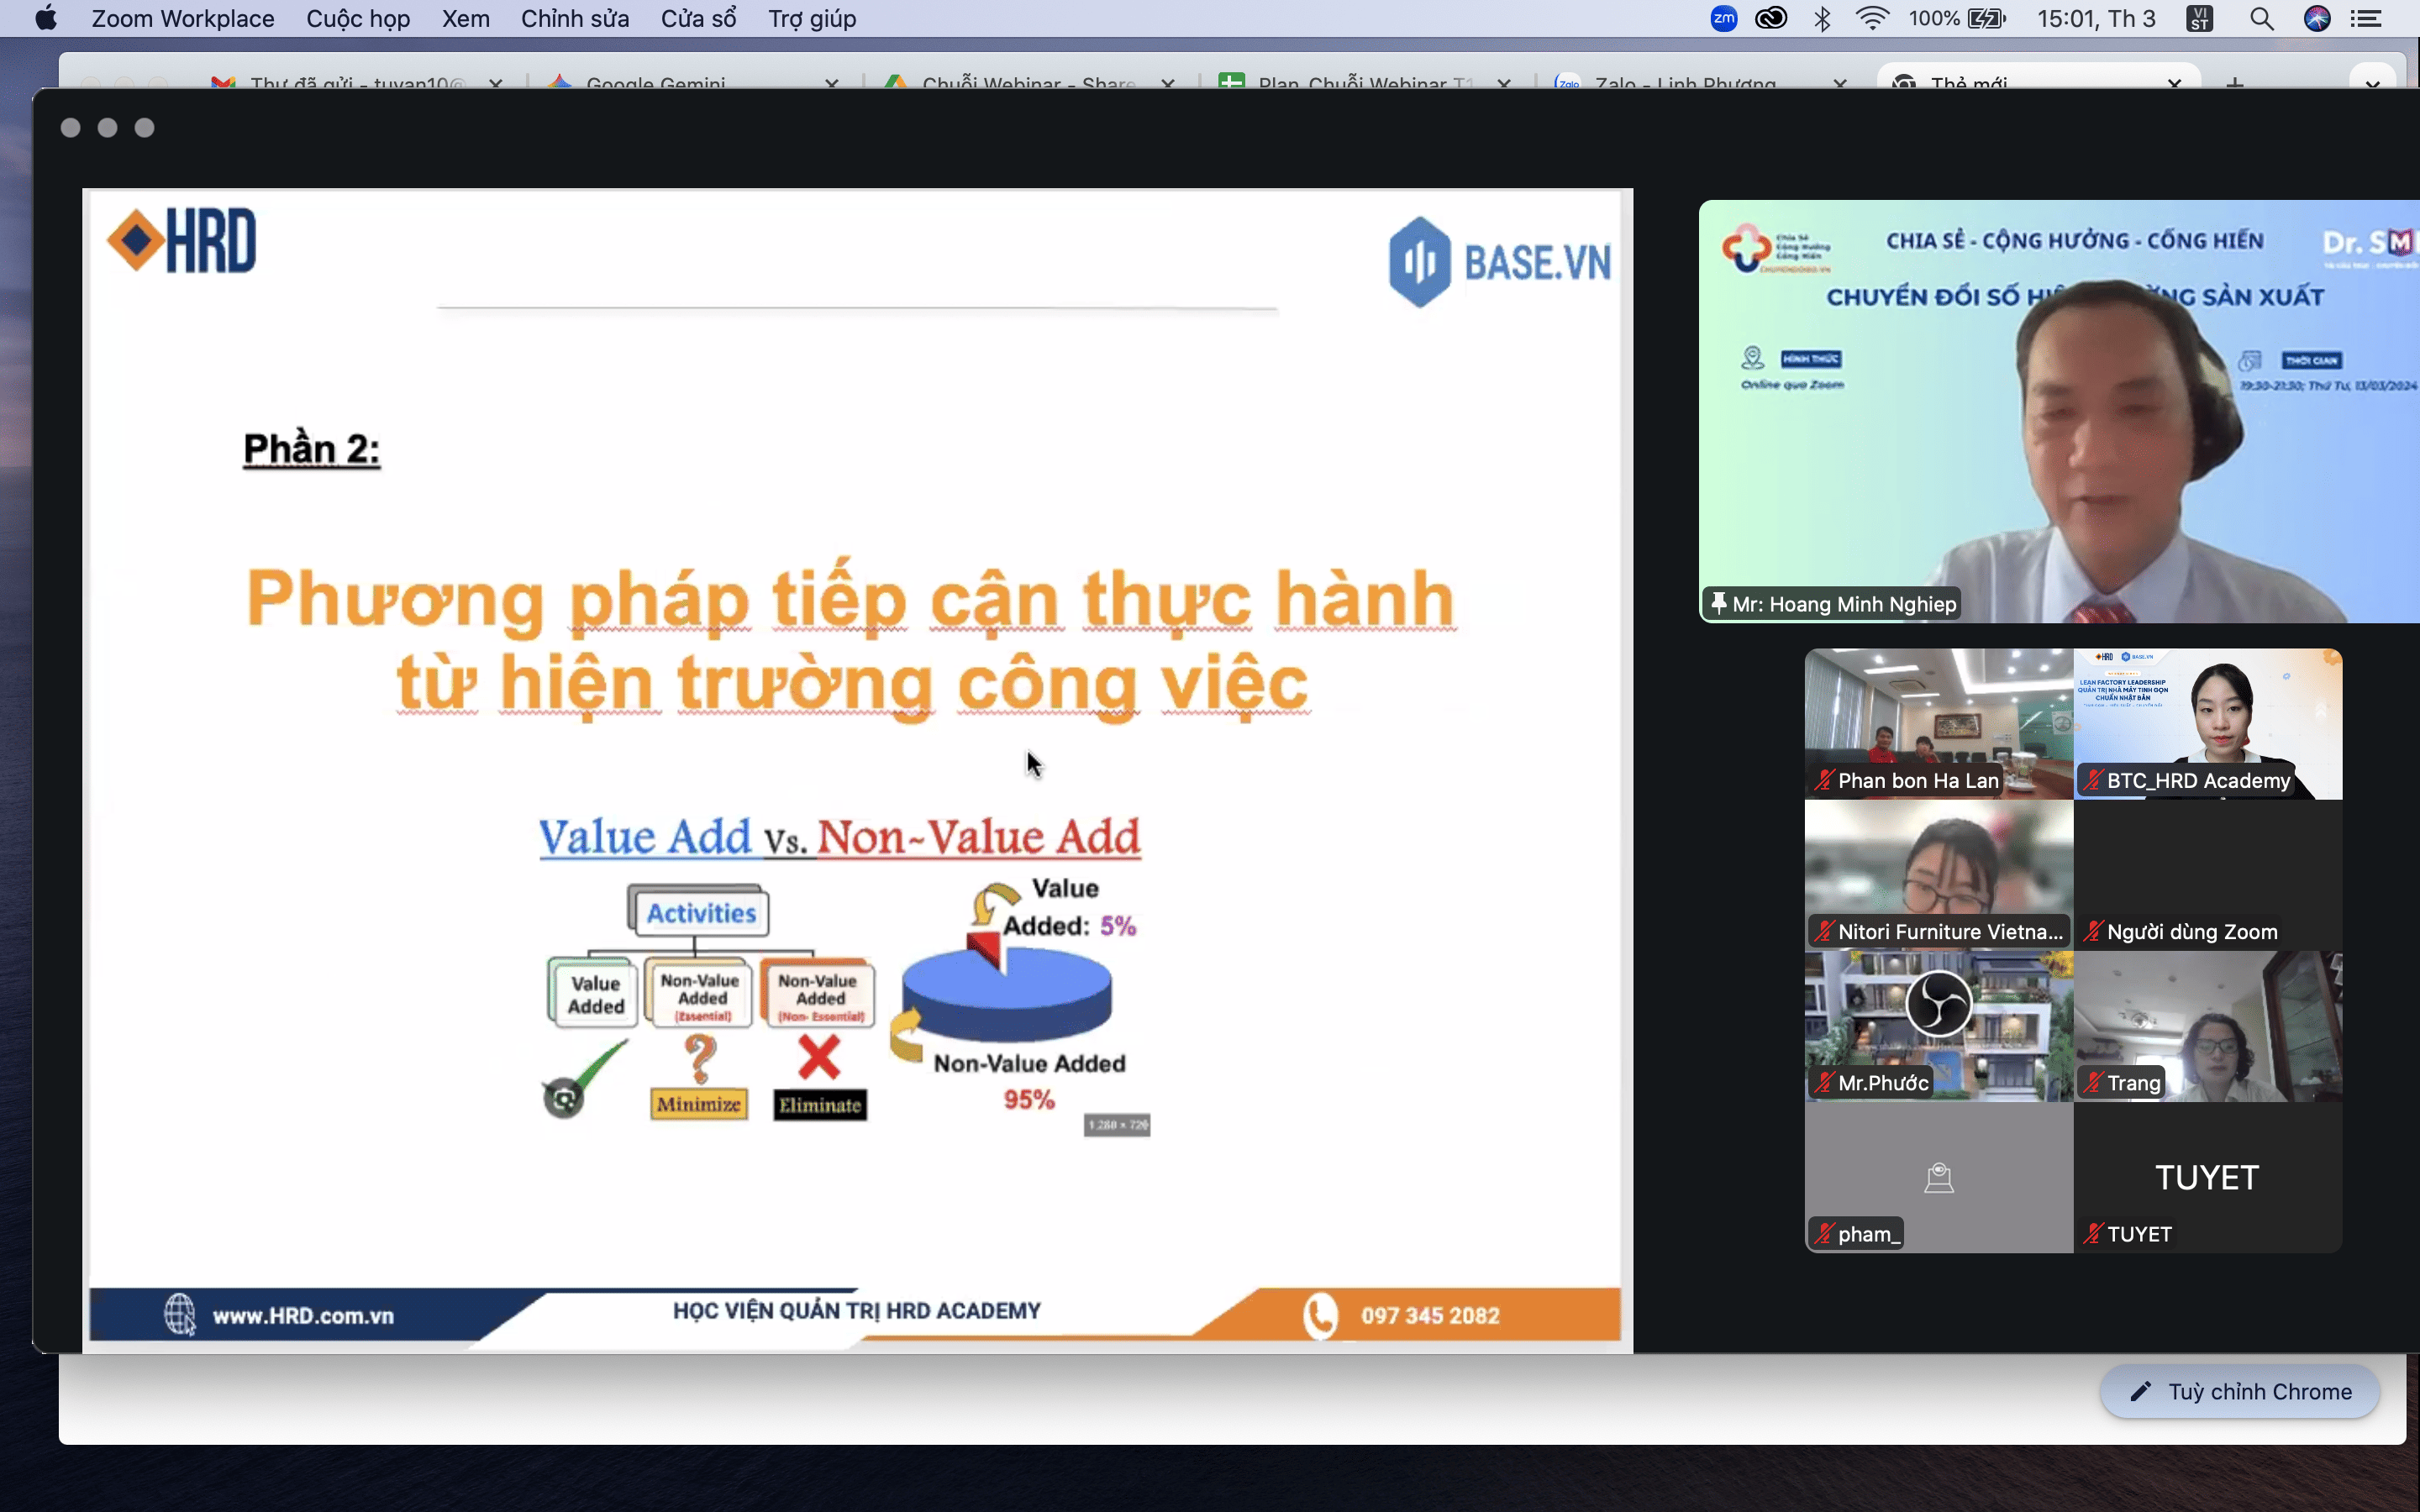The width and height of the screenshot is (2420, 1512).
Task: Open the Wi-Fi status menu
Action: click(x=1871, y=18)
